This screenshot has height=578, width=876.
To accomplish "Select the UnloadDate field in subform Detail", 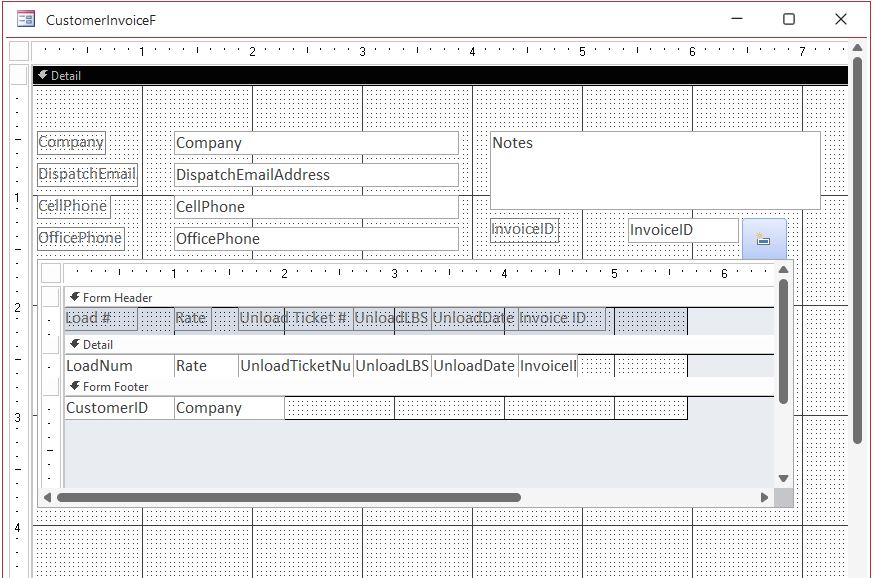I will tap(474, 365).
